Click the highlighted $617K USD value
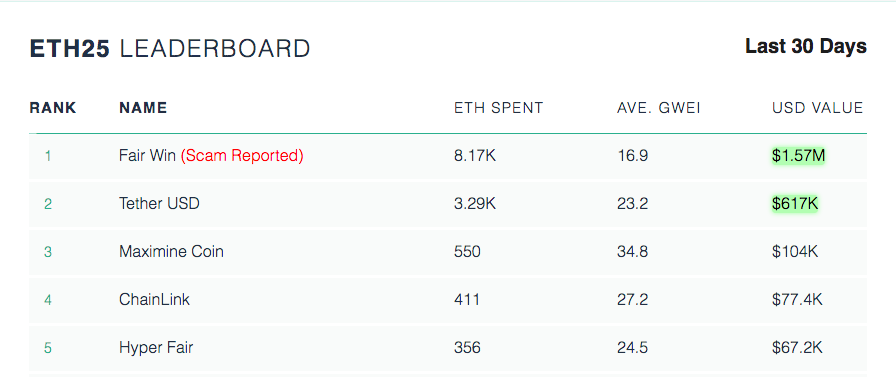 pos(795,203)
